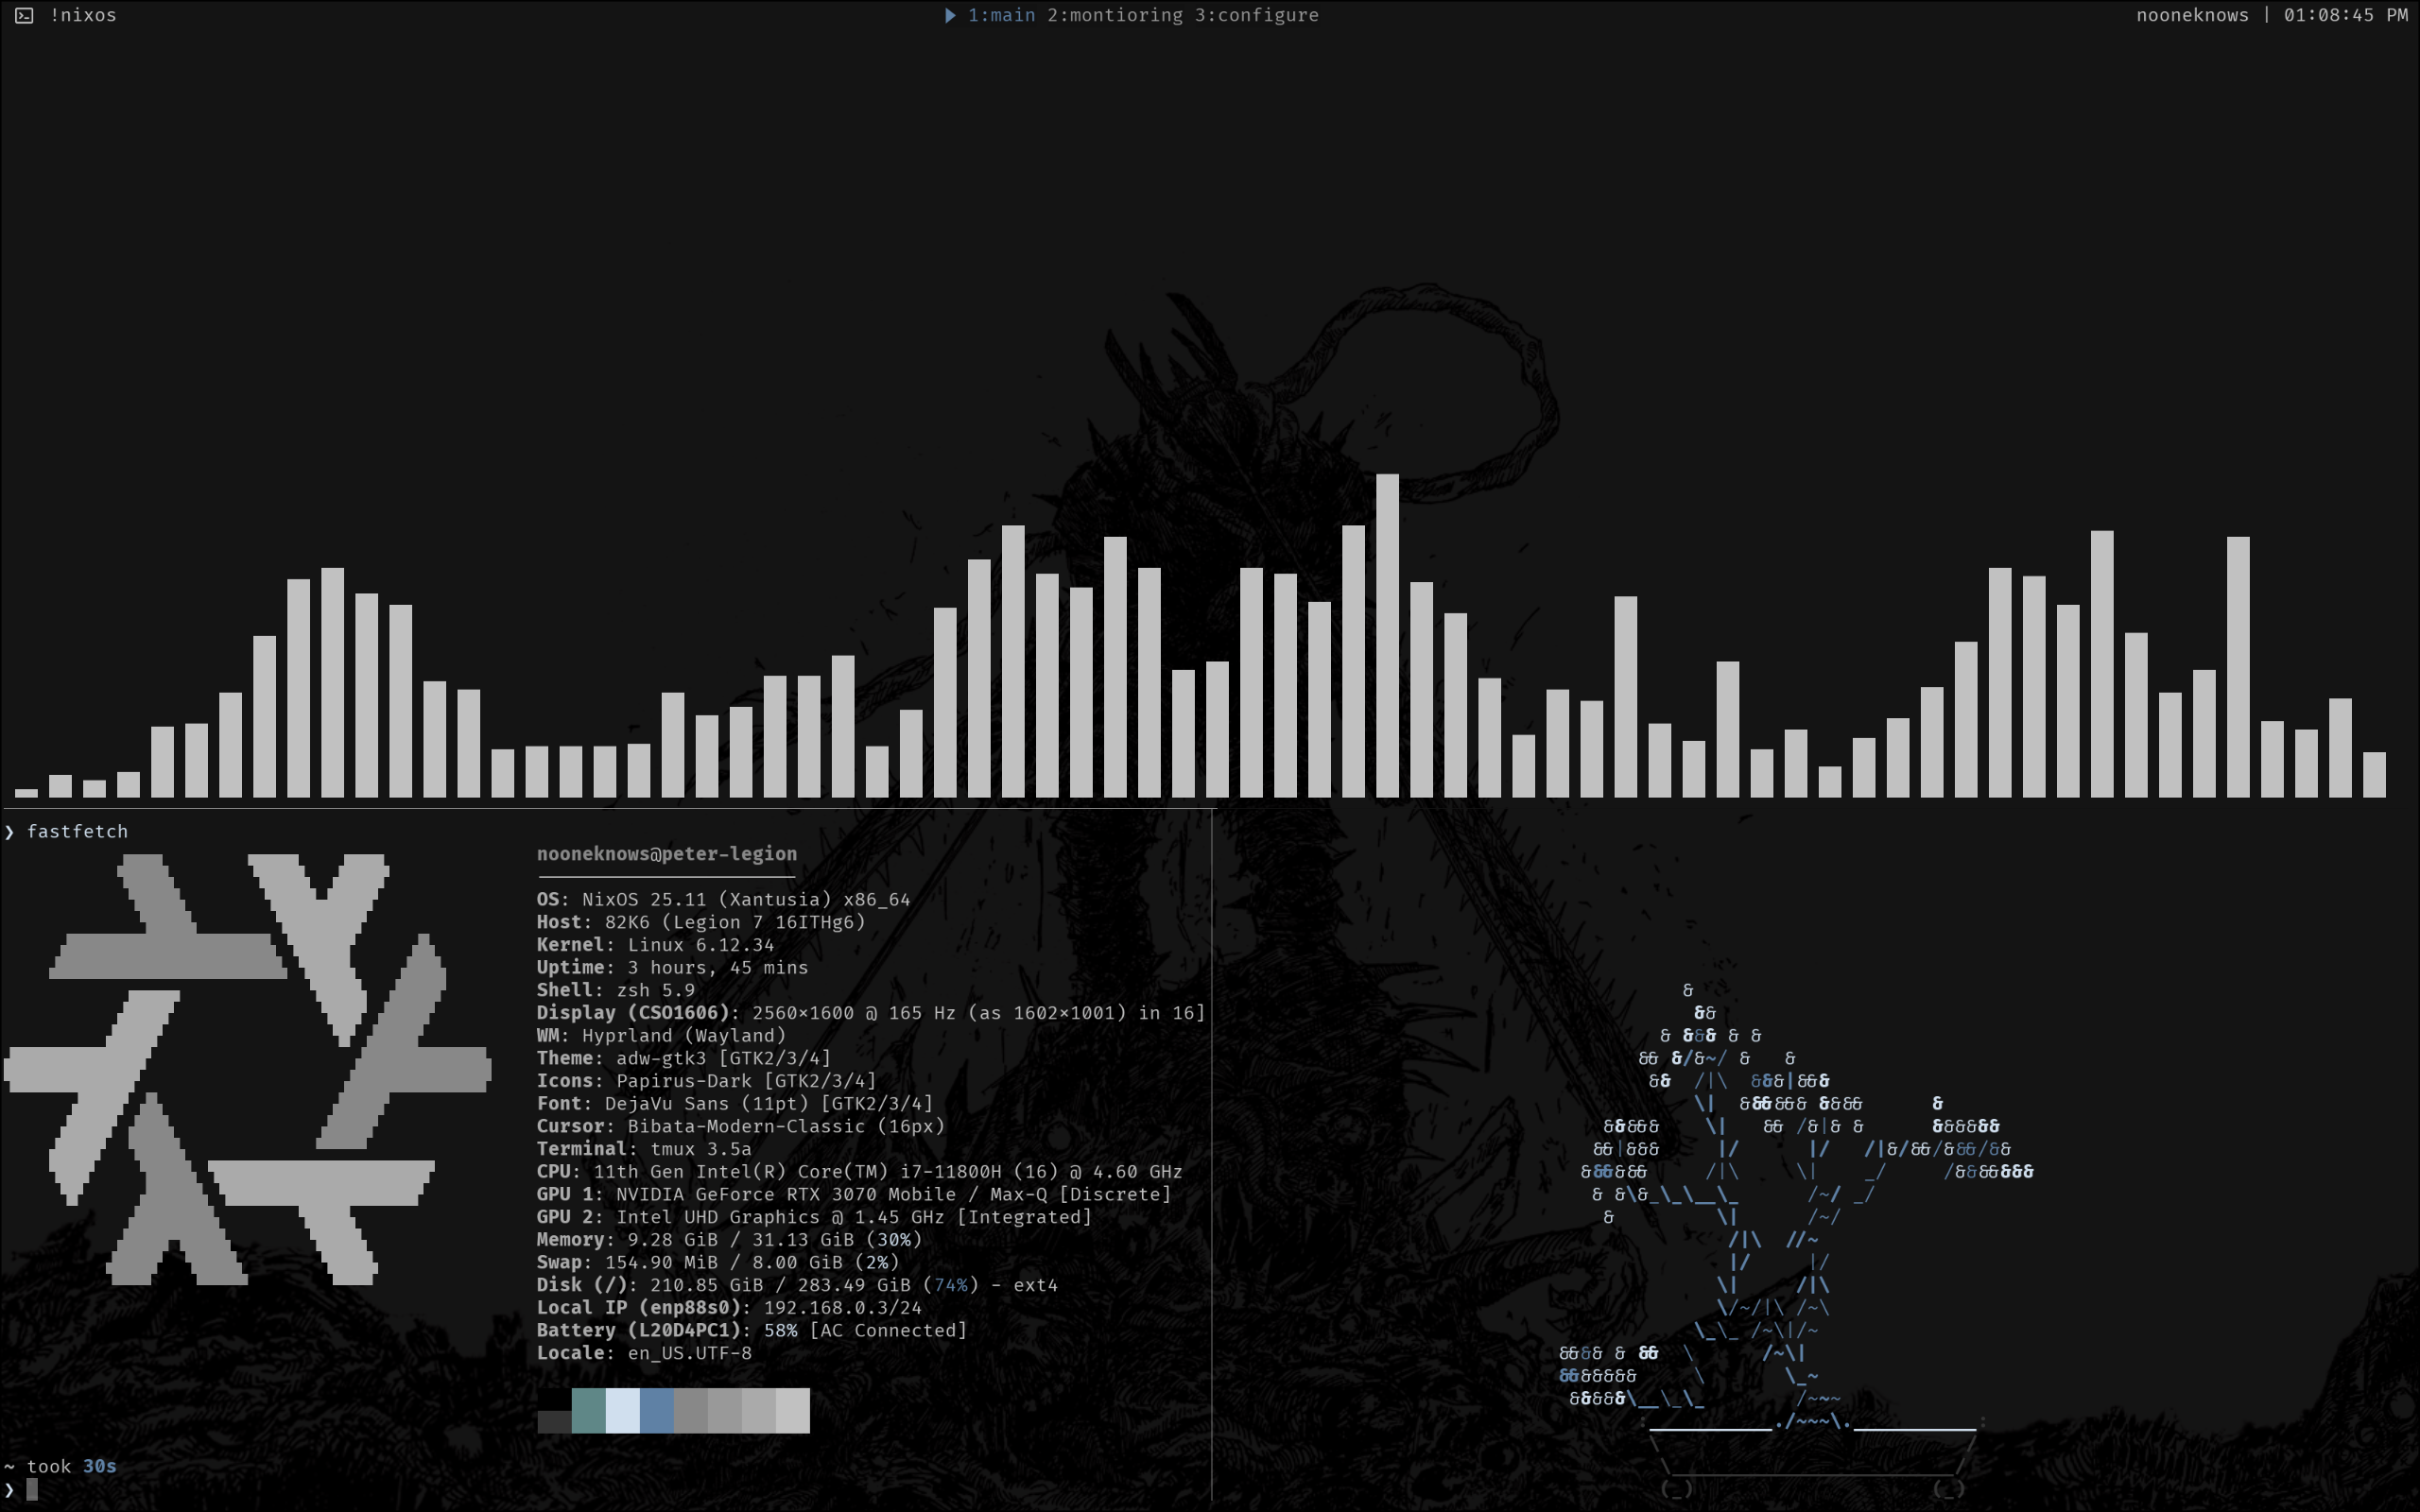Click the Memory: 9.28 GiB line
Viewport: 2420px width, 1512px height.
[729, 1239]
